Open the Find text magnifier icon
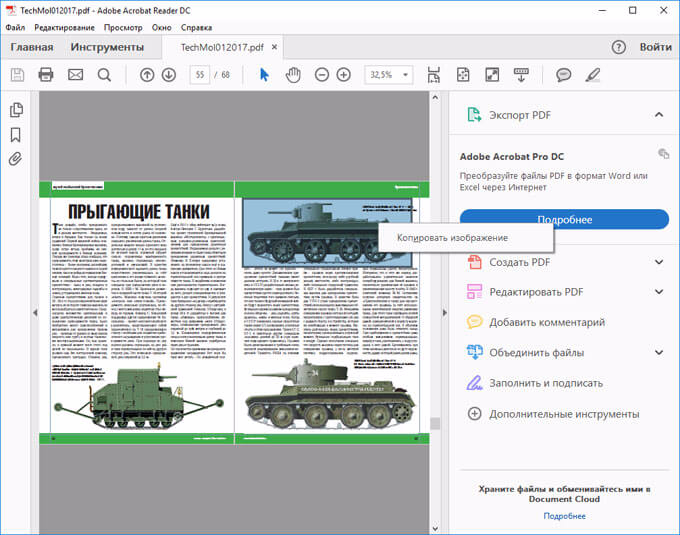Image resolution: width=680 pixels, height=535 pixels. coord(104,75)
